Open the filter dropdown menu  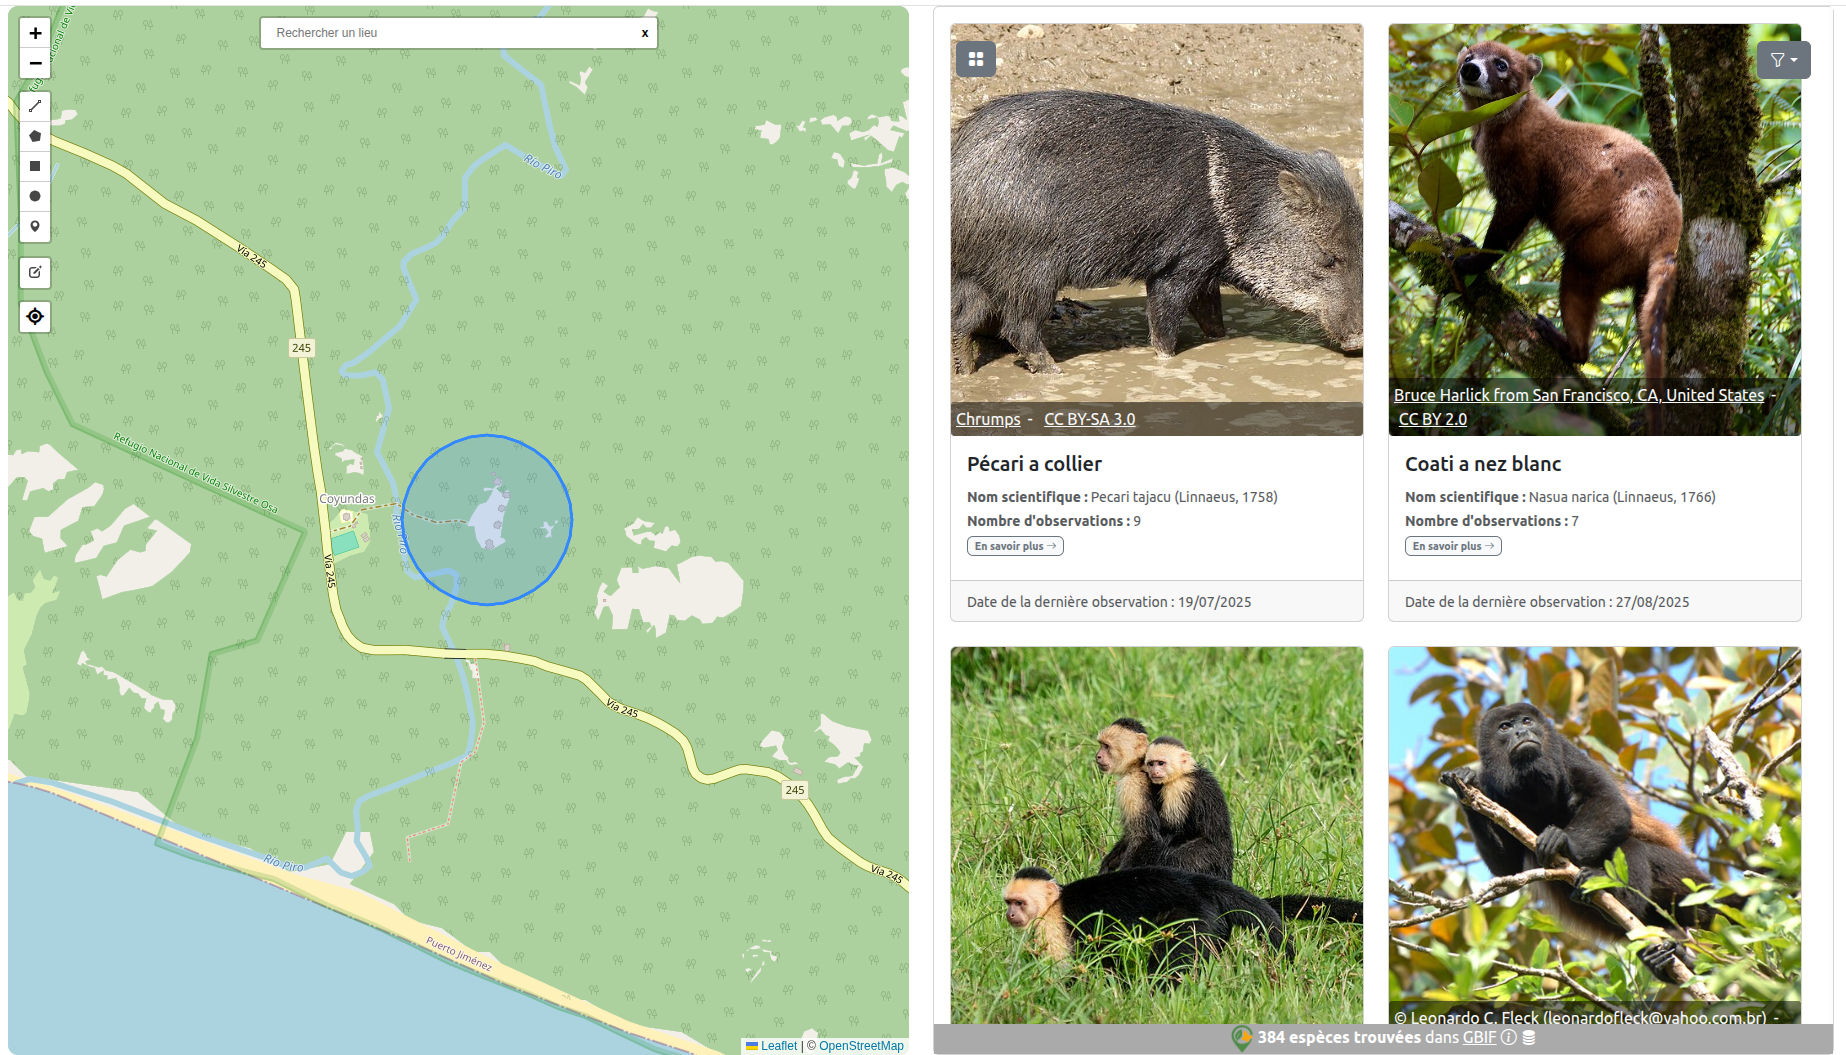point(1783,60)
